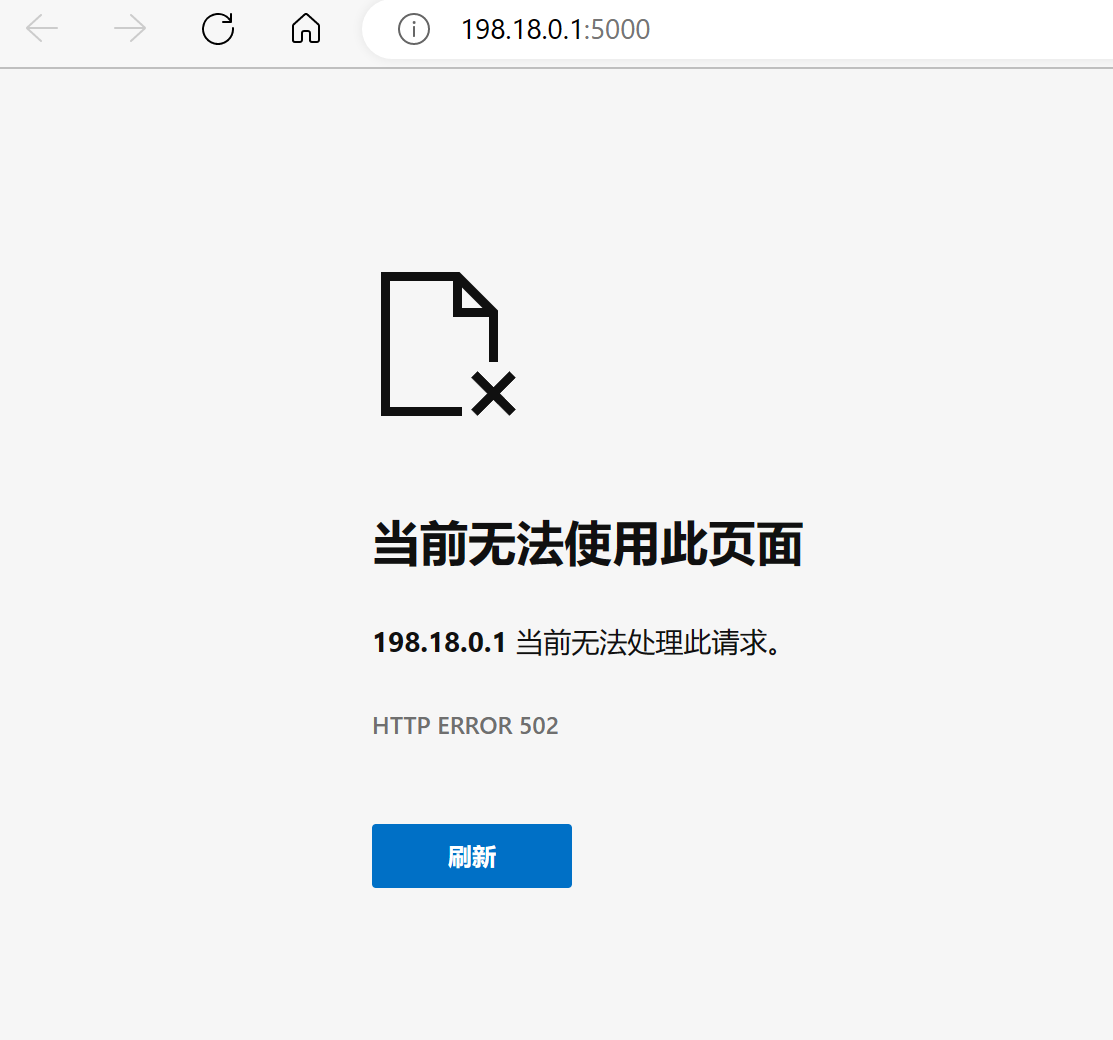Return to previous page with back arrow
1113x1040 pixels.
pyautogui.click(x=42, y=30)
